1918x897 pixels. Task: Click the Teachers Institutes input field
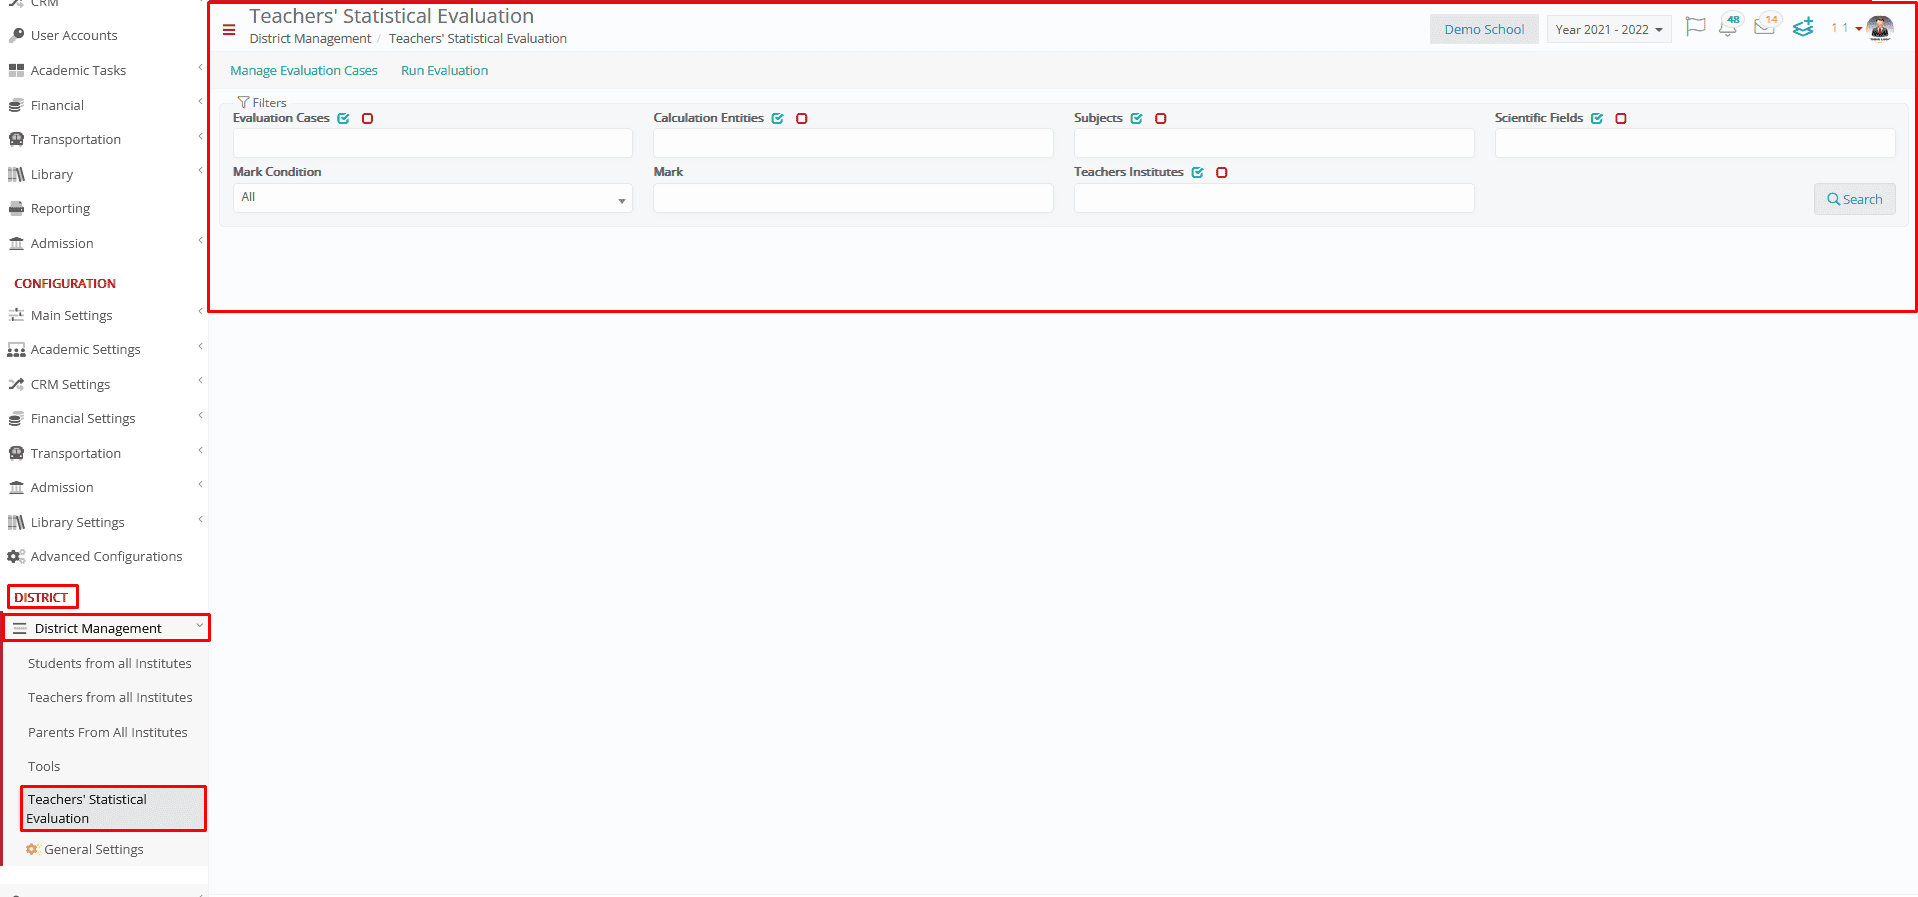[x=1274, y=198]
